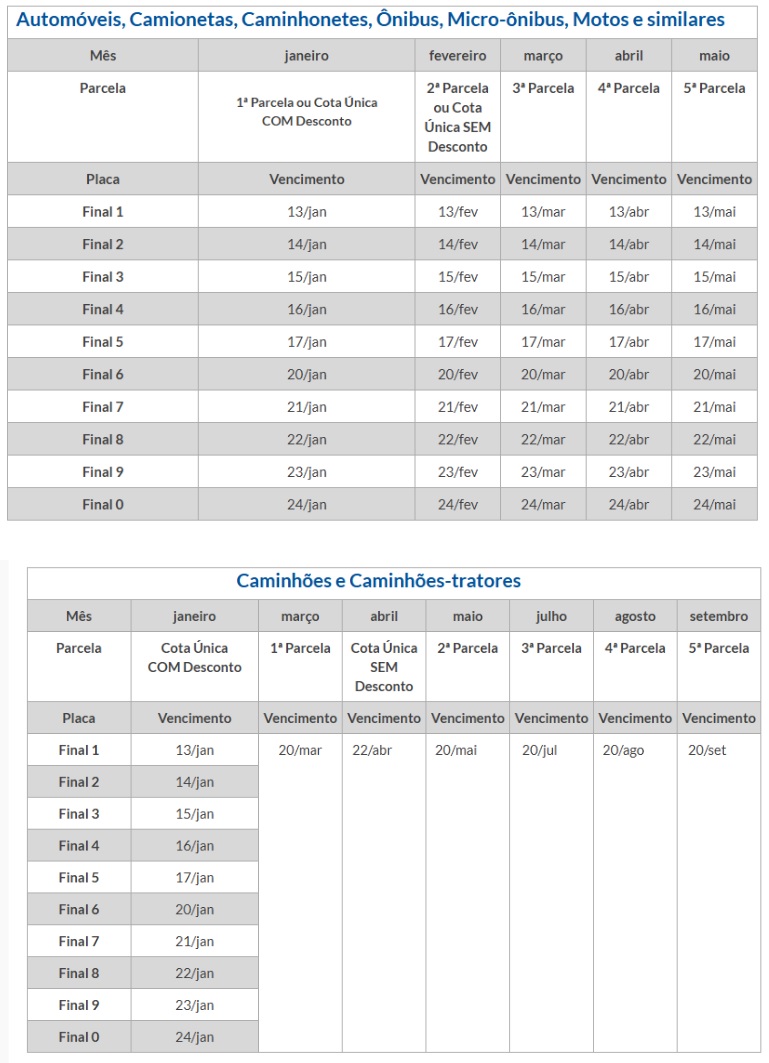Click the "20/set" due date cell
This screenshot has width=769, height=1063.
coord(718,750)
